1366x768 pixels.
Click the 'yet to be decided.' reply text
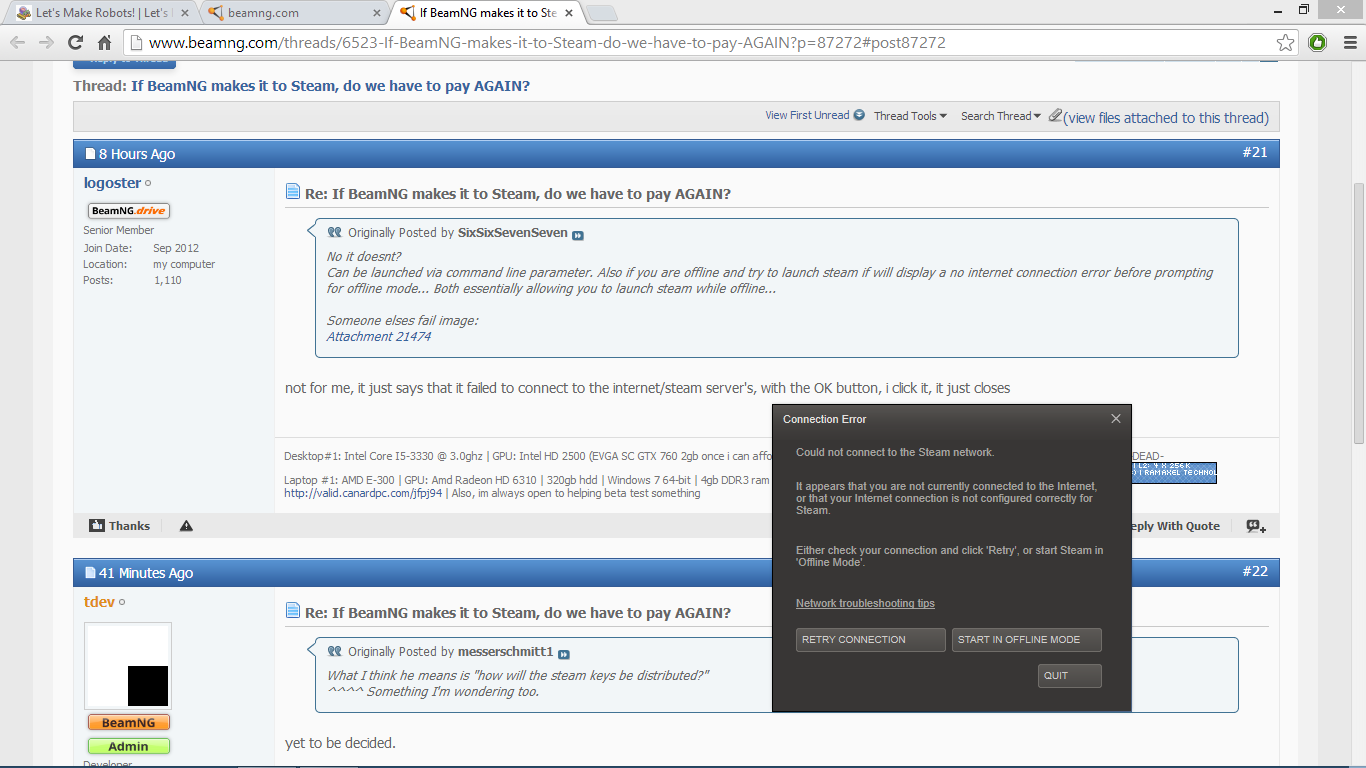[340, 743]
